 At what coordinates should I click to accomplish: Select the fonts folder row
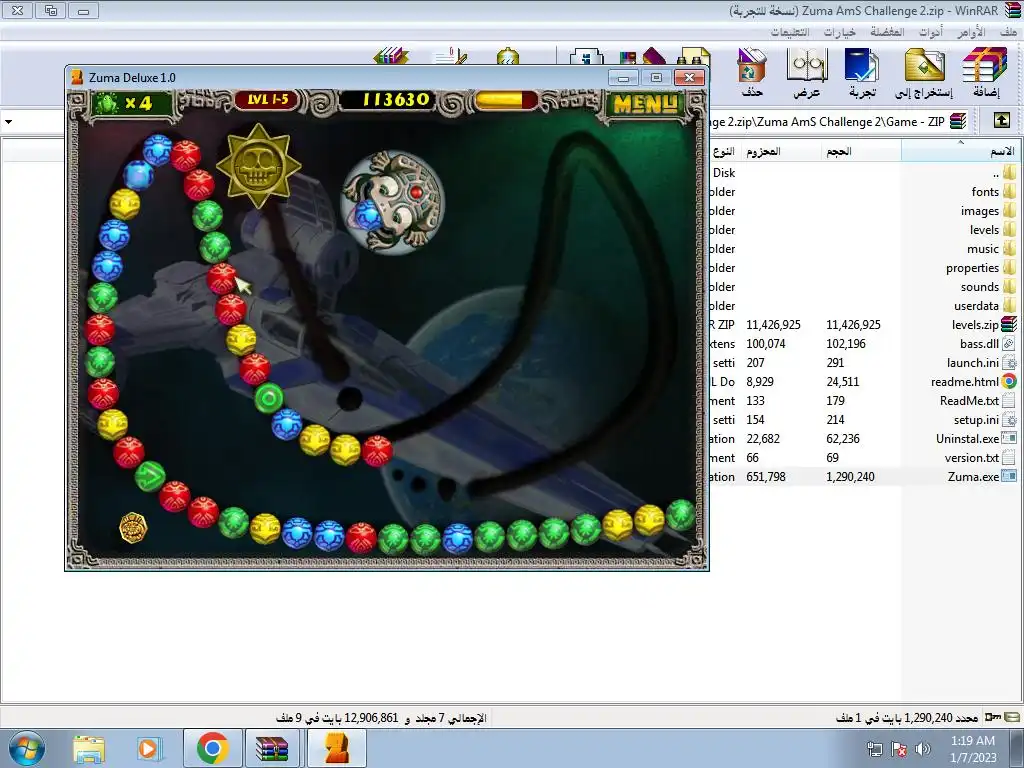coord(865,191)
